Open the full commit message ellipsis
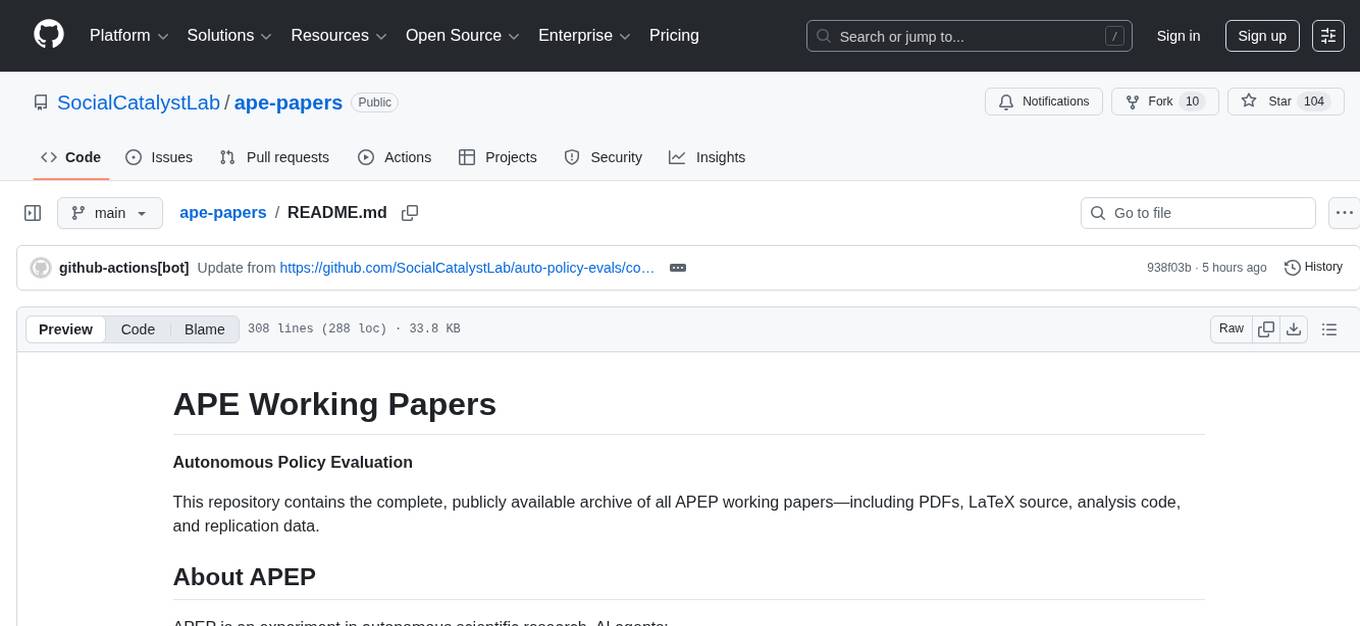 point(678,268)
